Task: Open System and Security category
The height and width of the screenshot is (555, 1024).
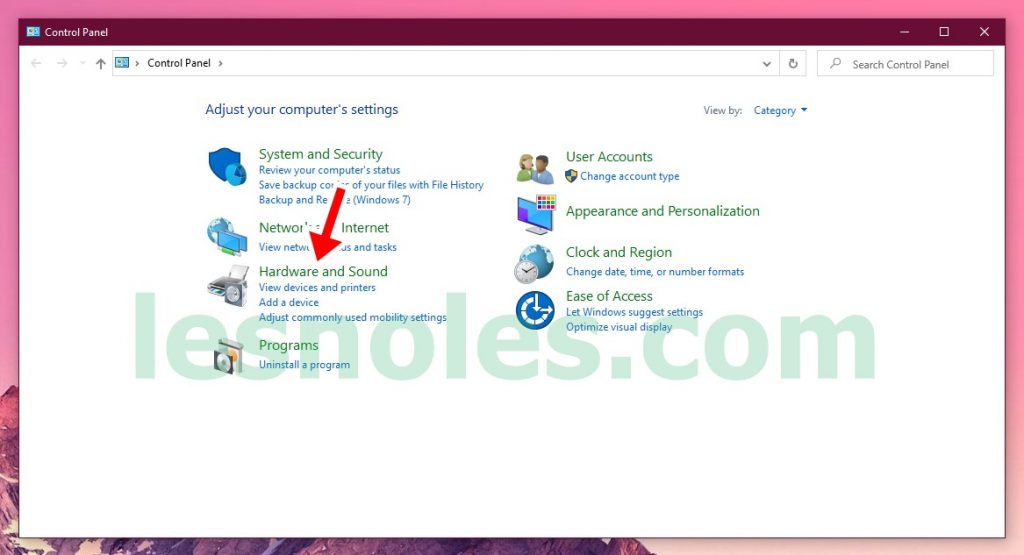Action: [x=321, y=154]
